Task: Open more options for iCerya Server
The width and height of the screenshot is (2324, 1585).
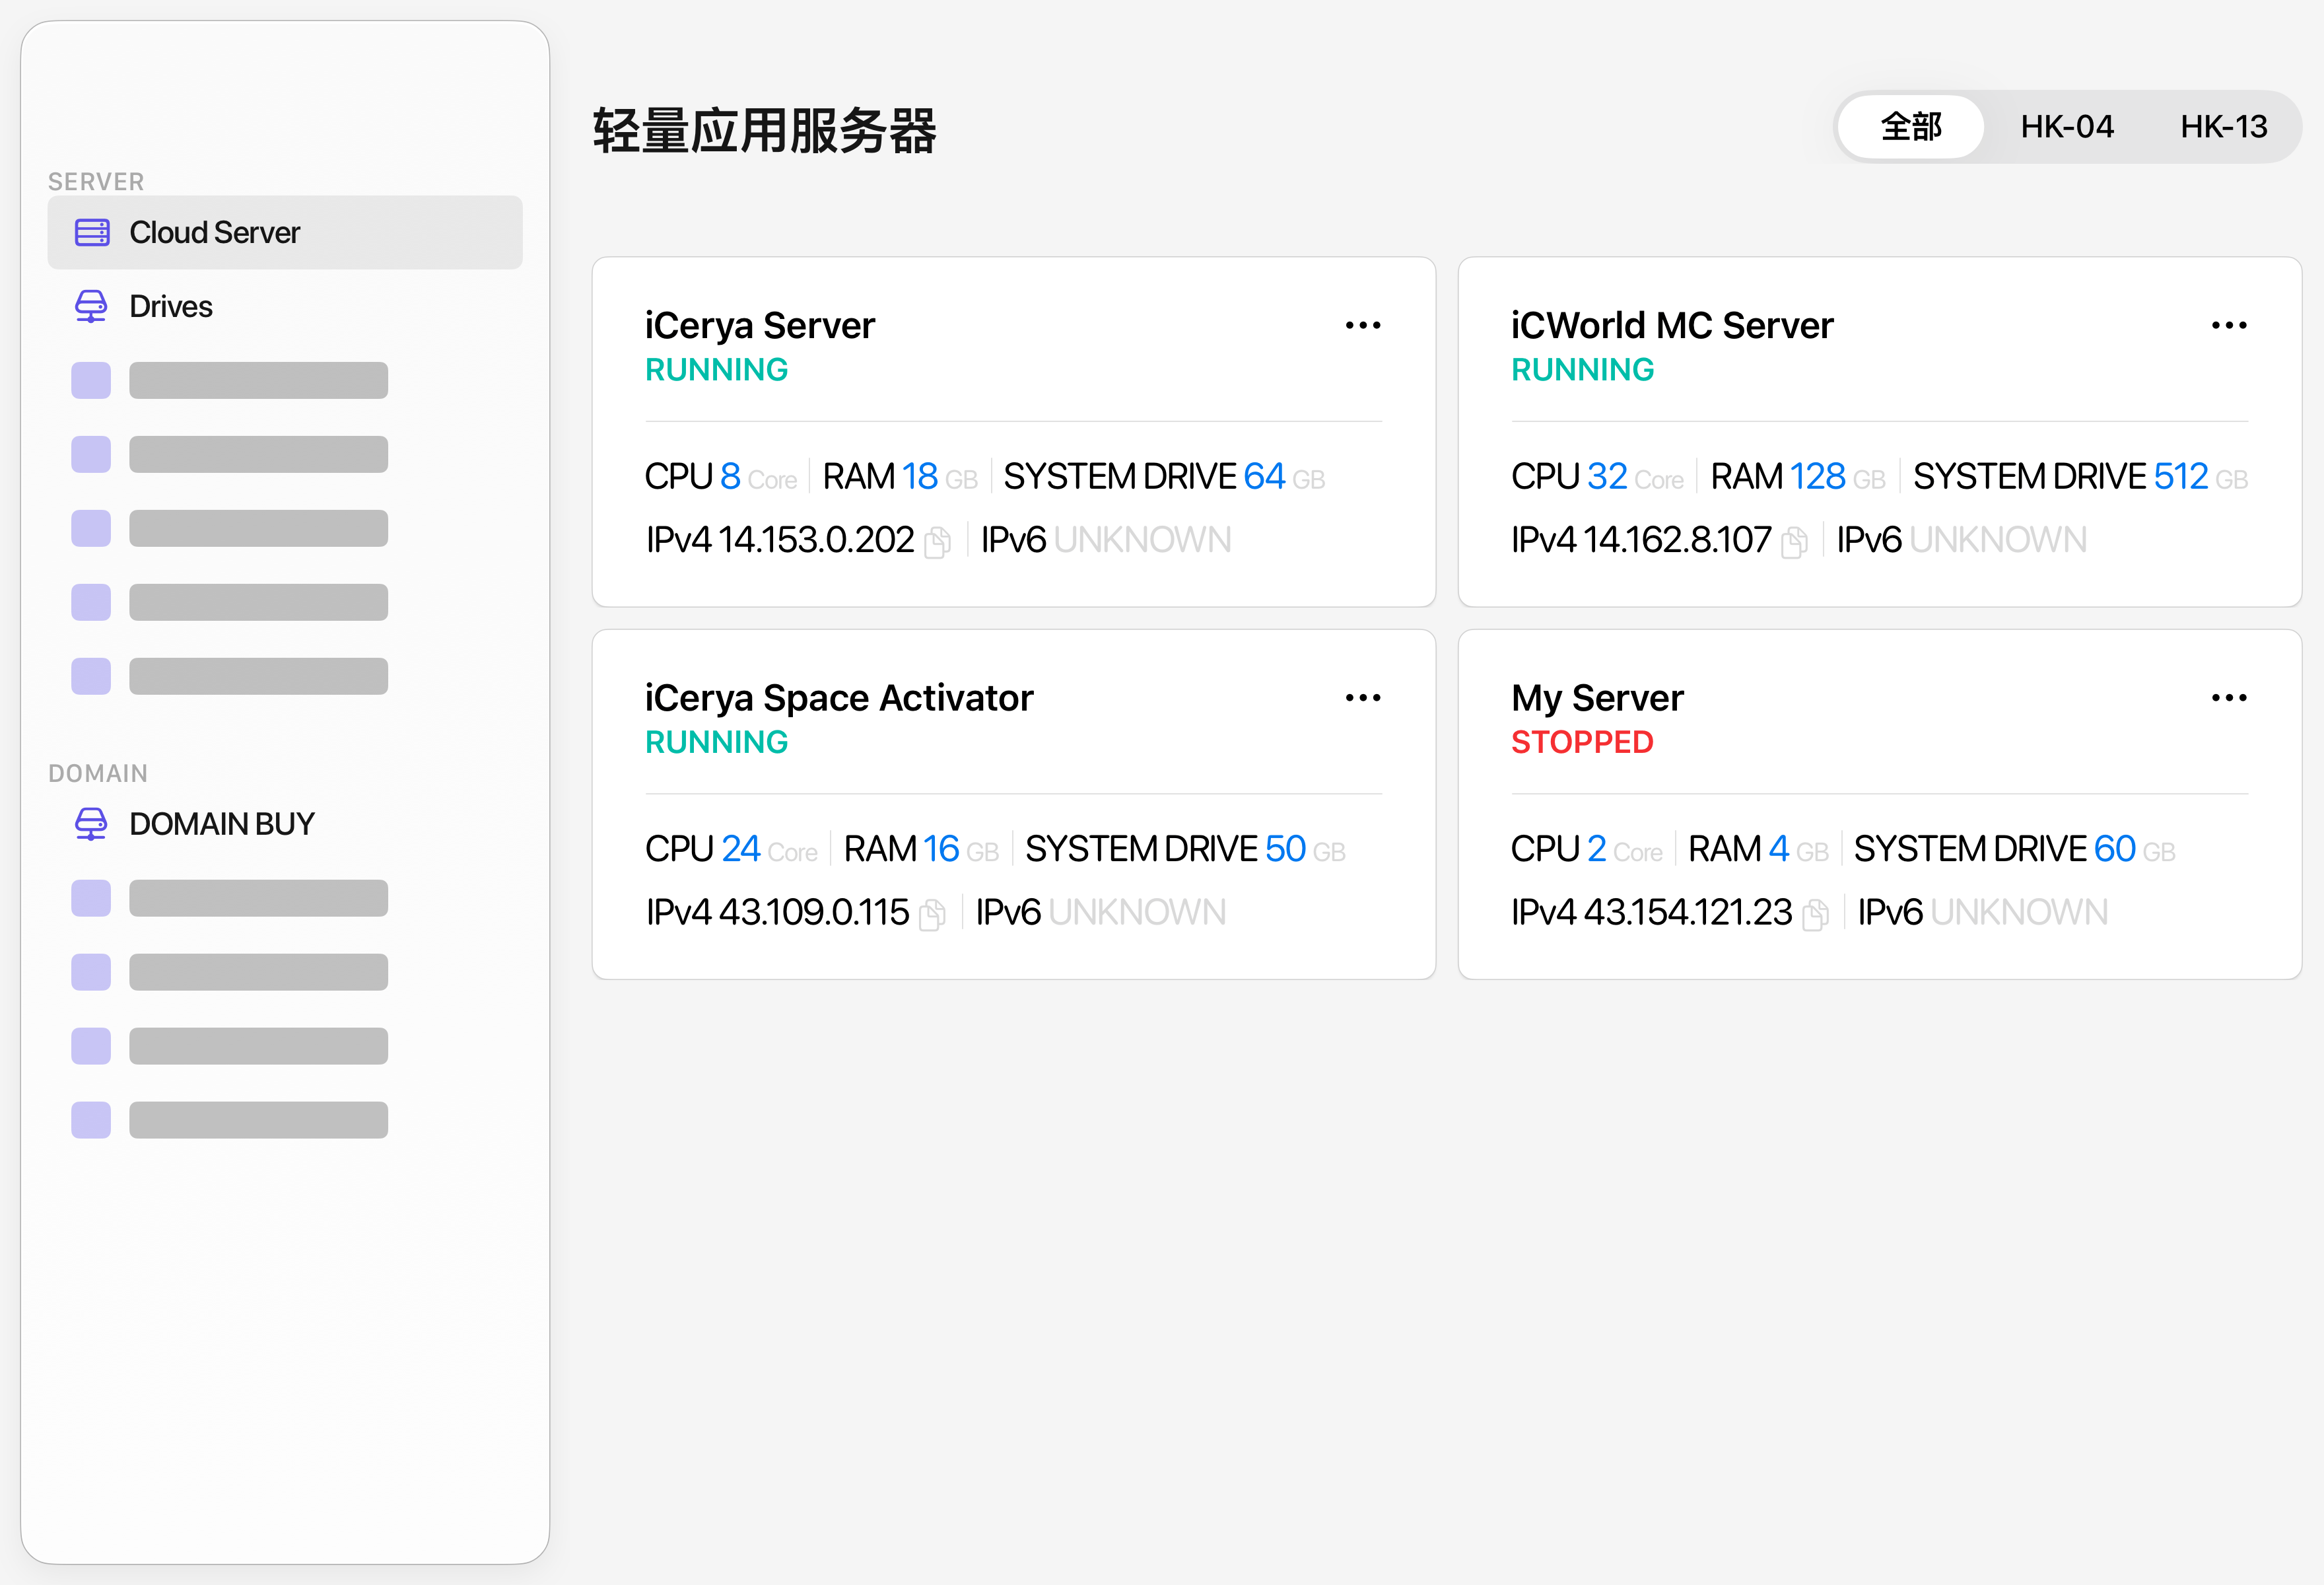Action: (x=1363, y=325)
